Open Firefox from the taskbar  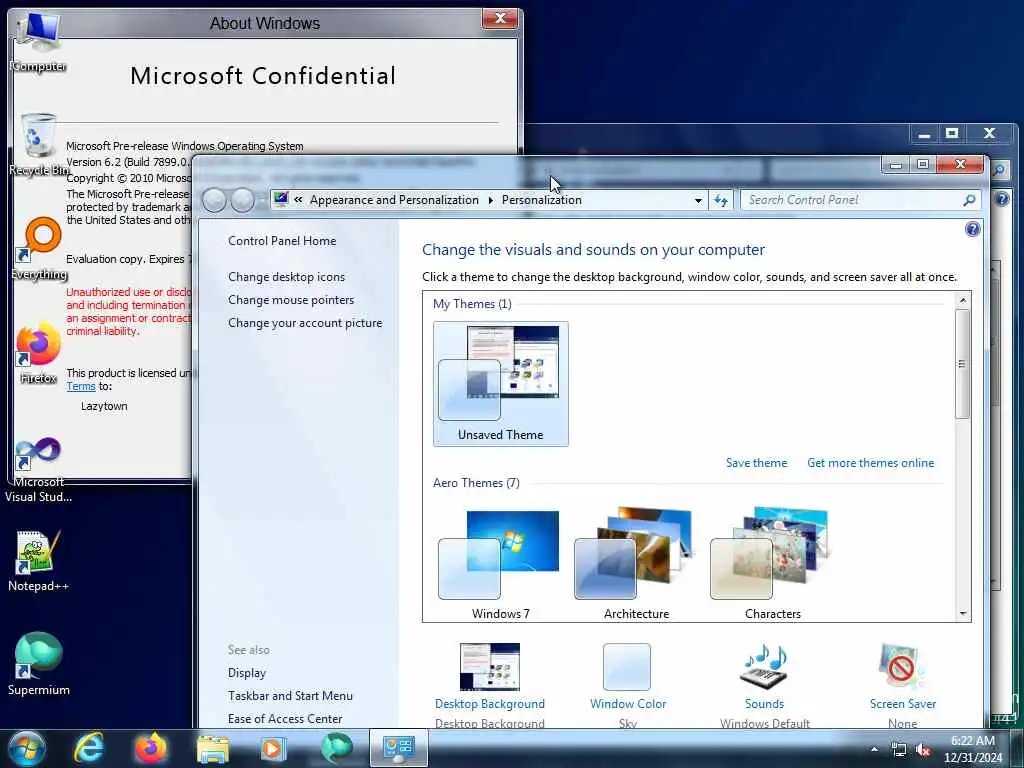pyautogui.click(x=150, y=748)
